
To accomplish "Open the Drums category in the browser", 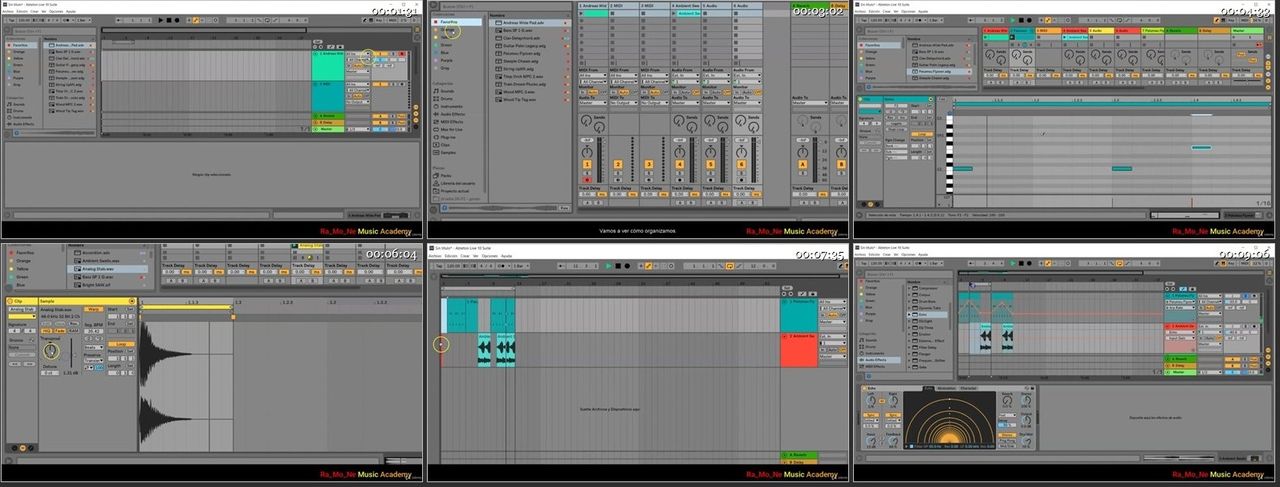I will 446,99.
